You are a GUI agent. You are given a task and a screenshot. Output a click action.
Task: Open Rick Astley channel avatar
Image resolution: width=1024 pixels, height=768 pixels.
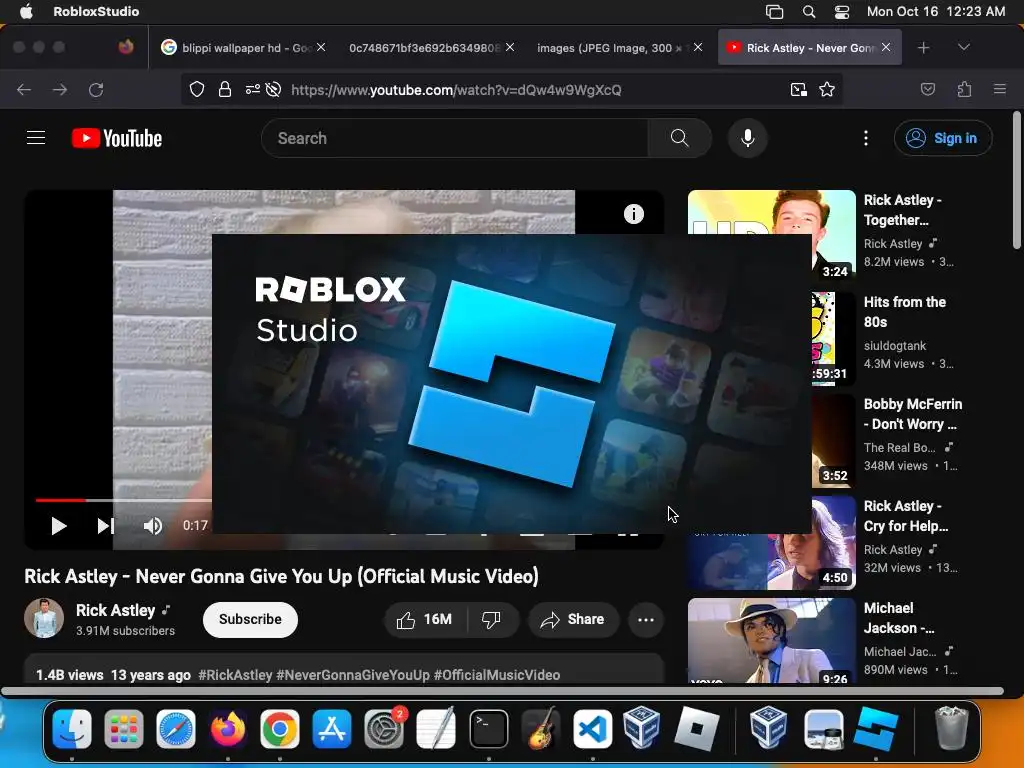pos(44,618)
